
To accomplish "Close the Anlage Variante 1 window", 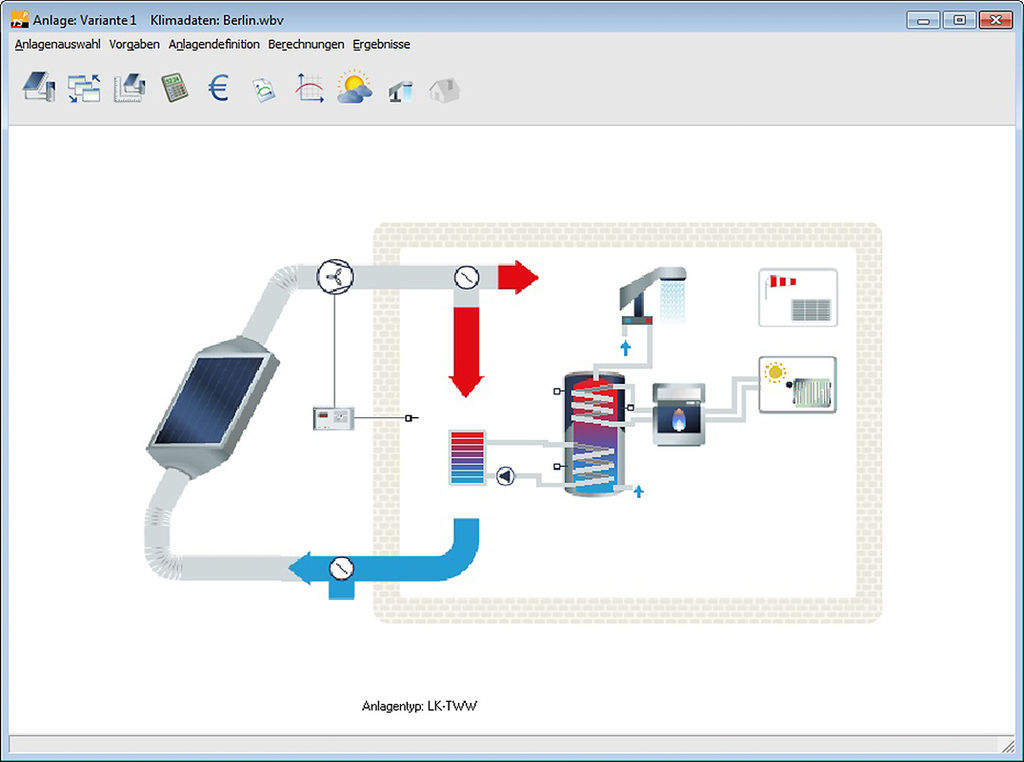I will pos(996,20).
